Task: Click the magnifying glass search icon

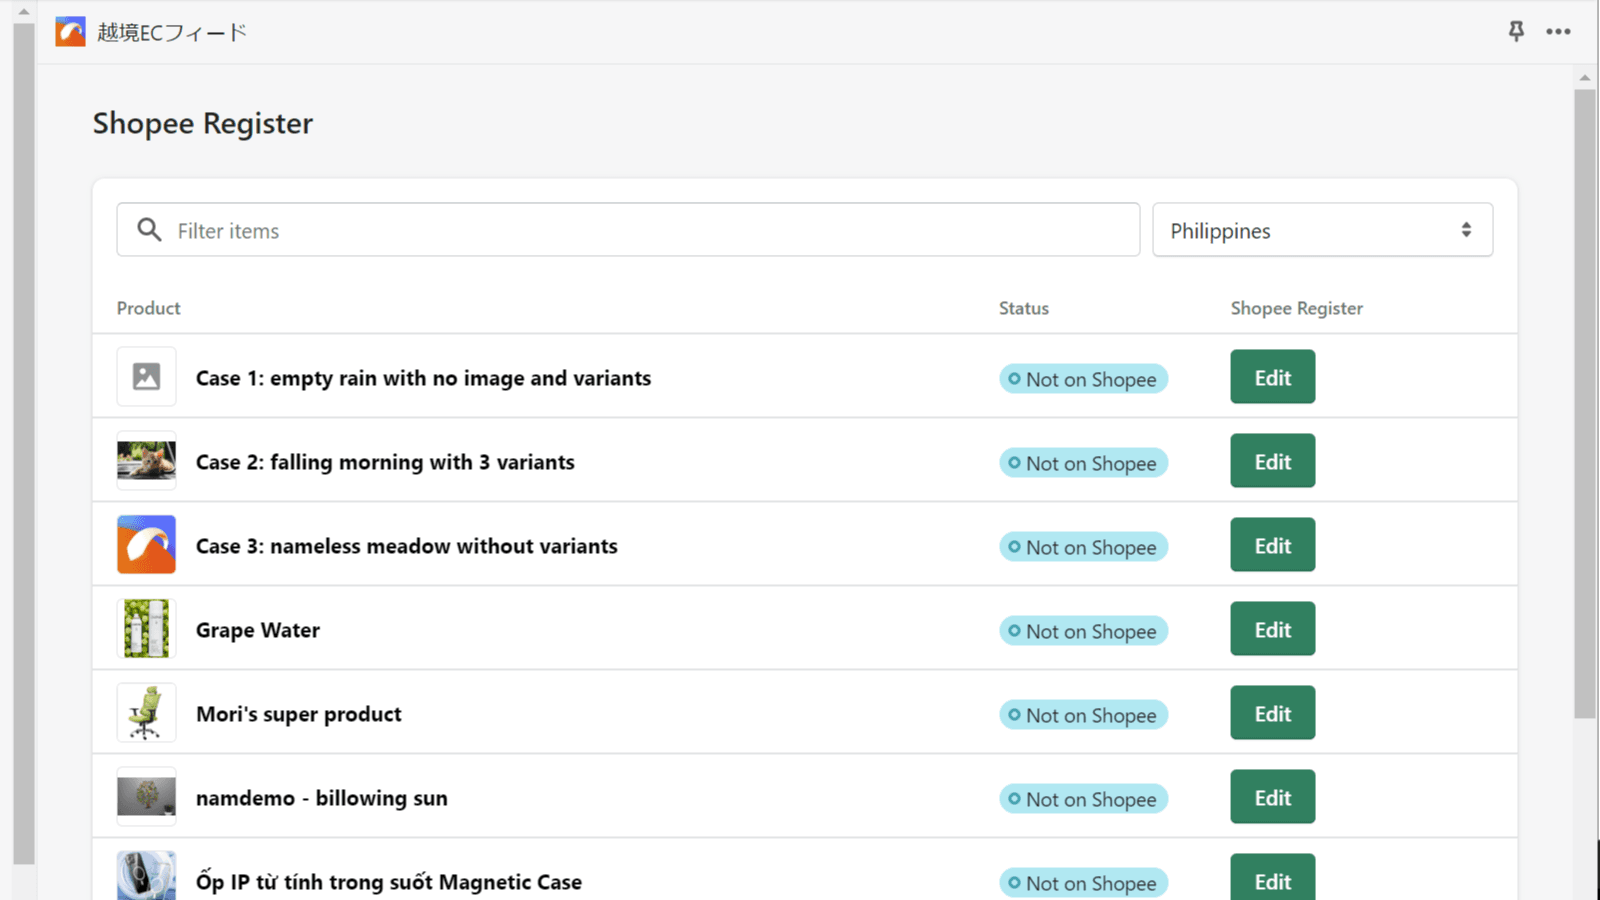Action: [x=149, y=230]
